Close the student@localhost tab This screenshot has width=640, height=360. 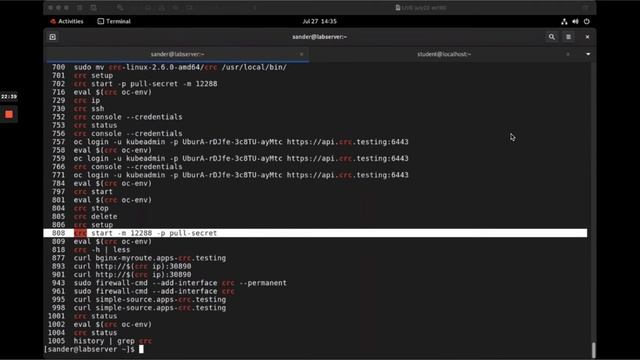[568, 54]
